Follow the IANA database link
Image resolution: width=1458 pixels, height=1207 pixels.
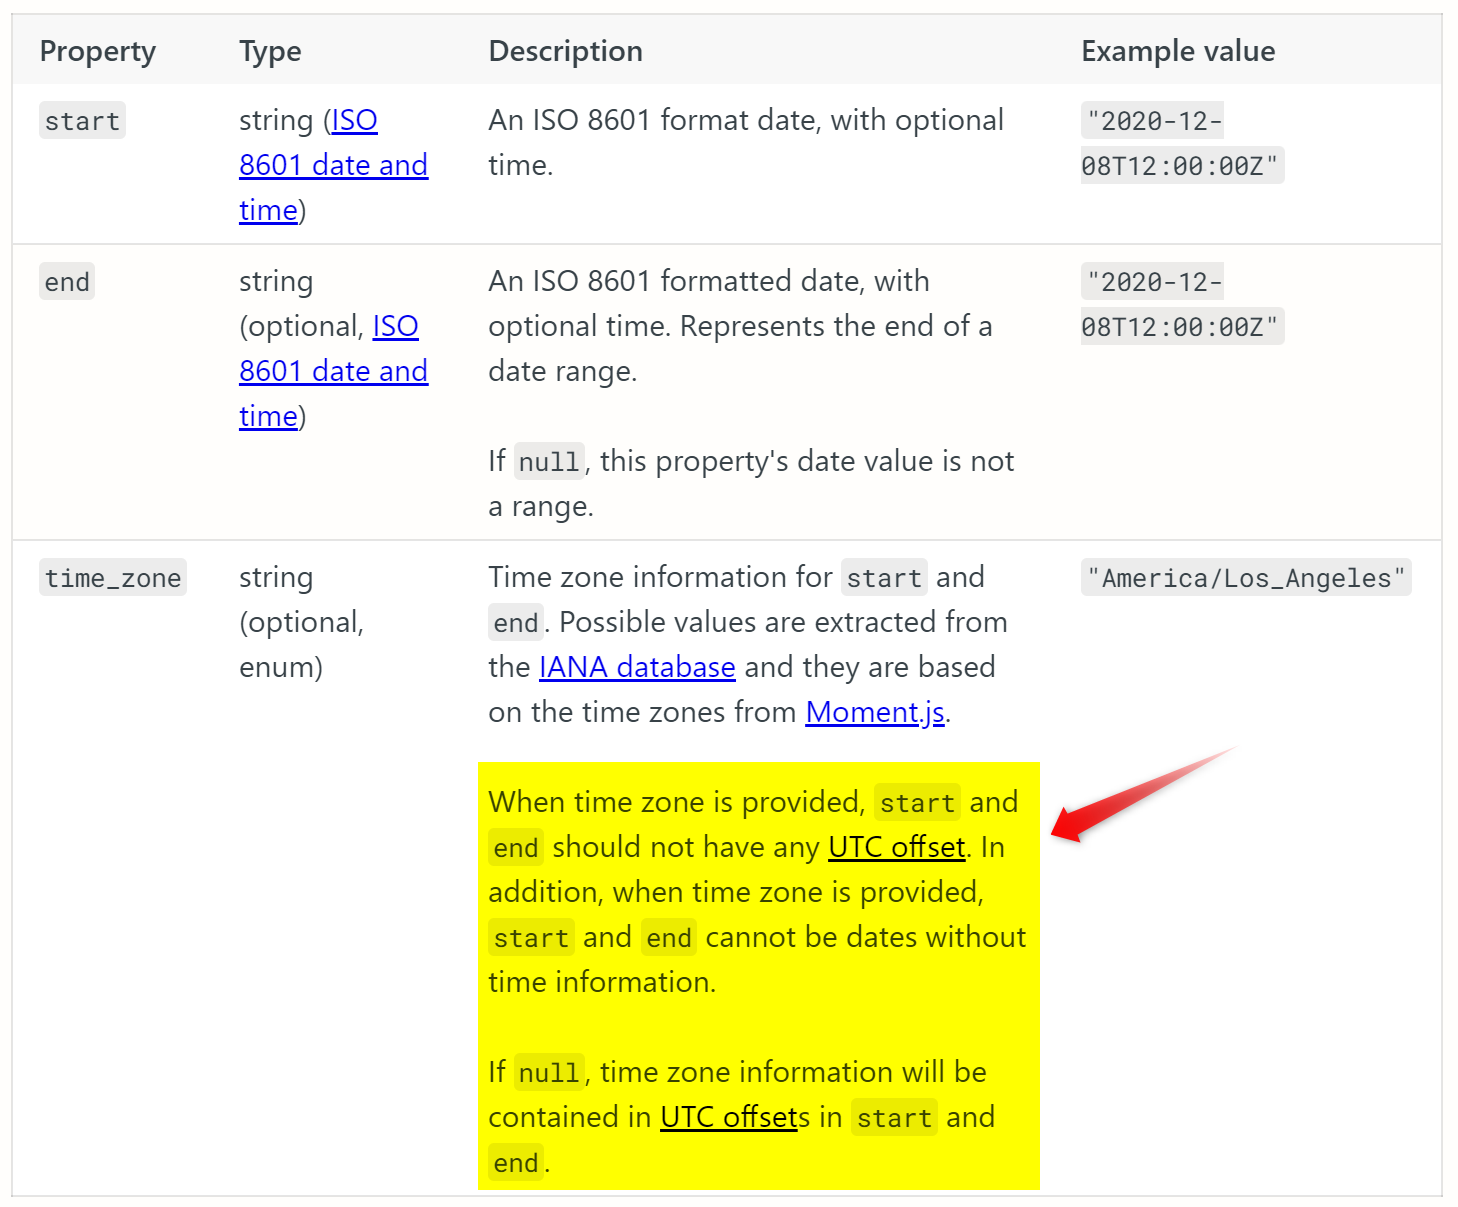tap(637, 667)
